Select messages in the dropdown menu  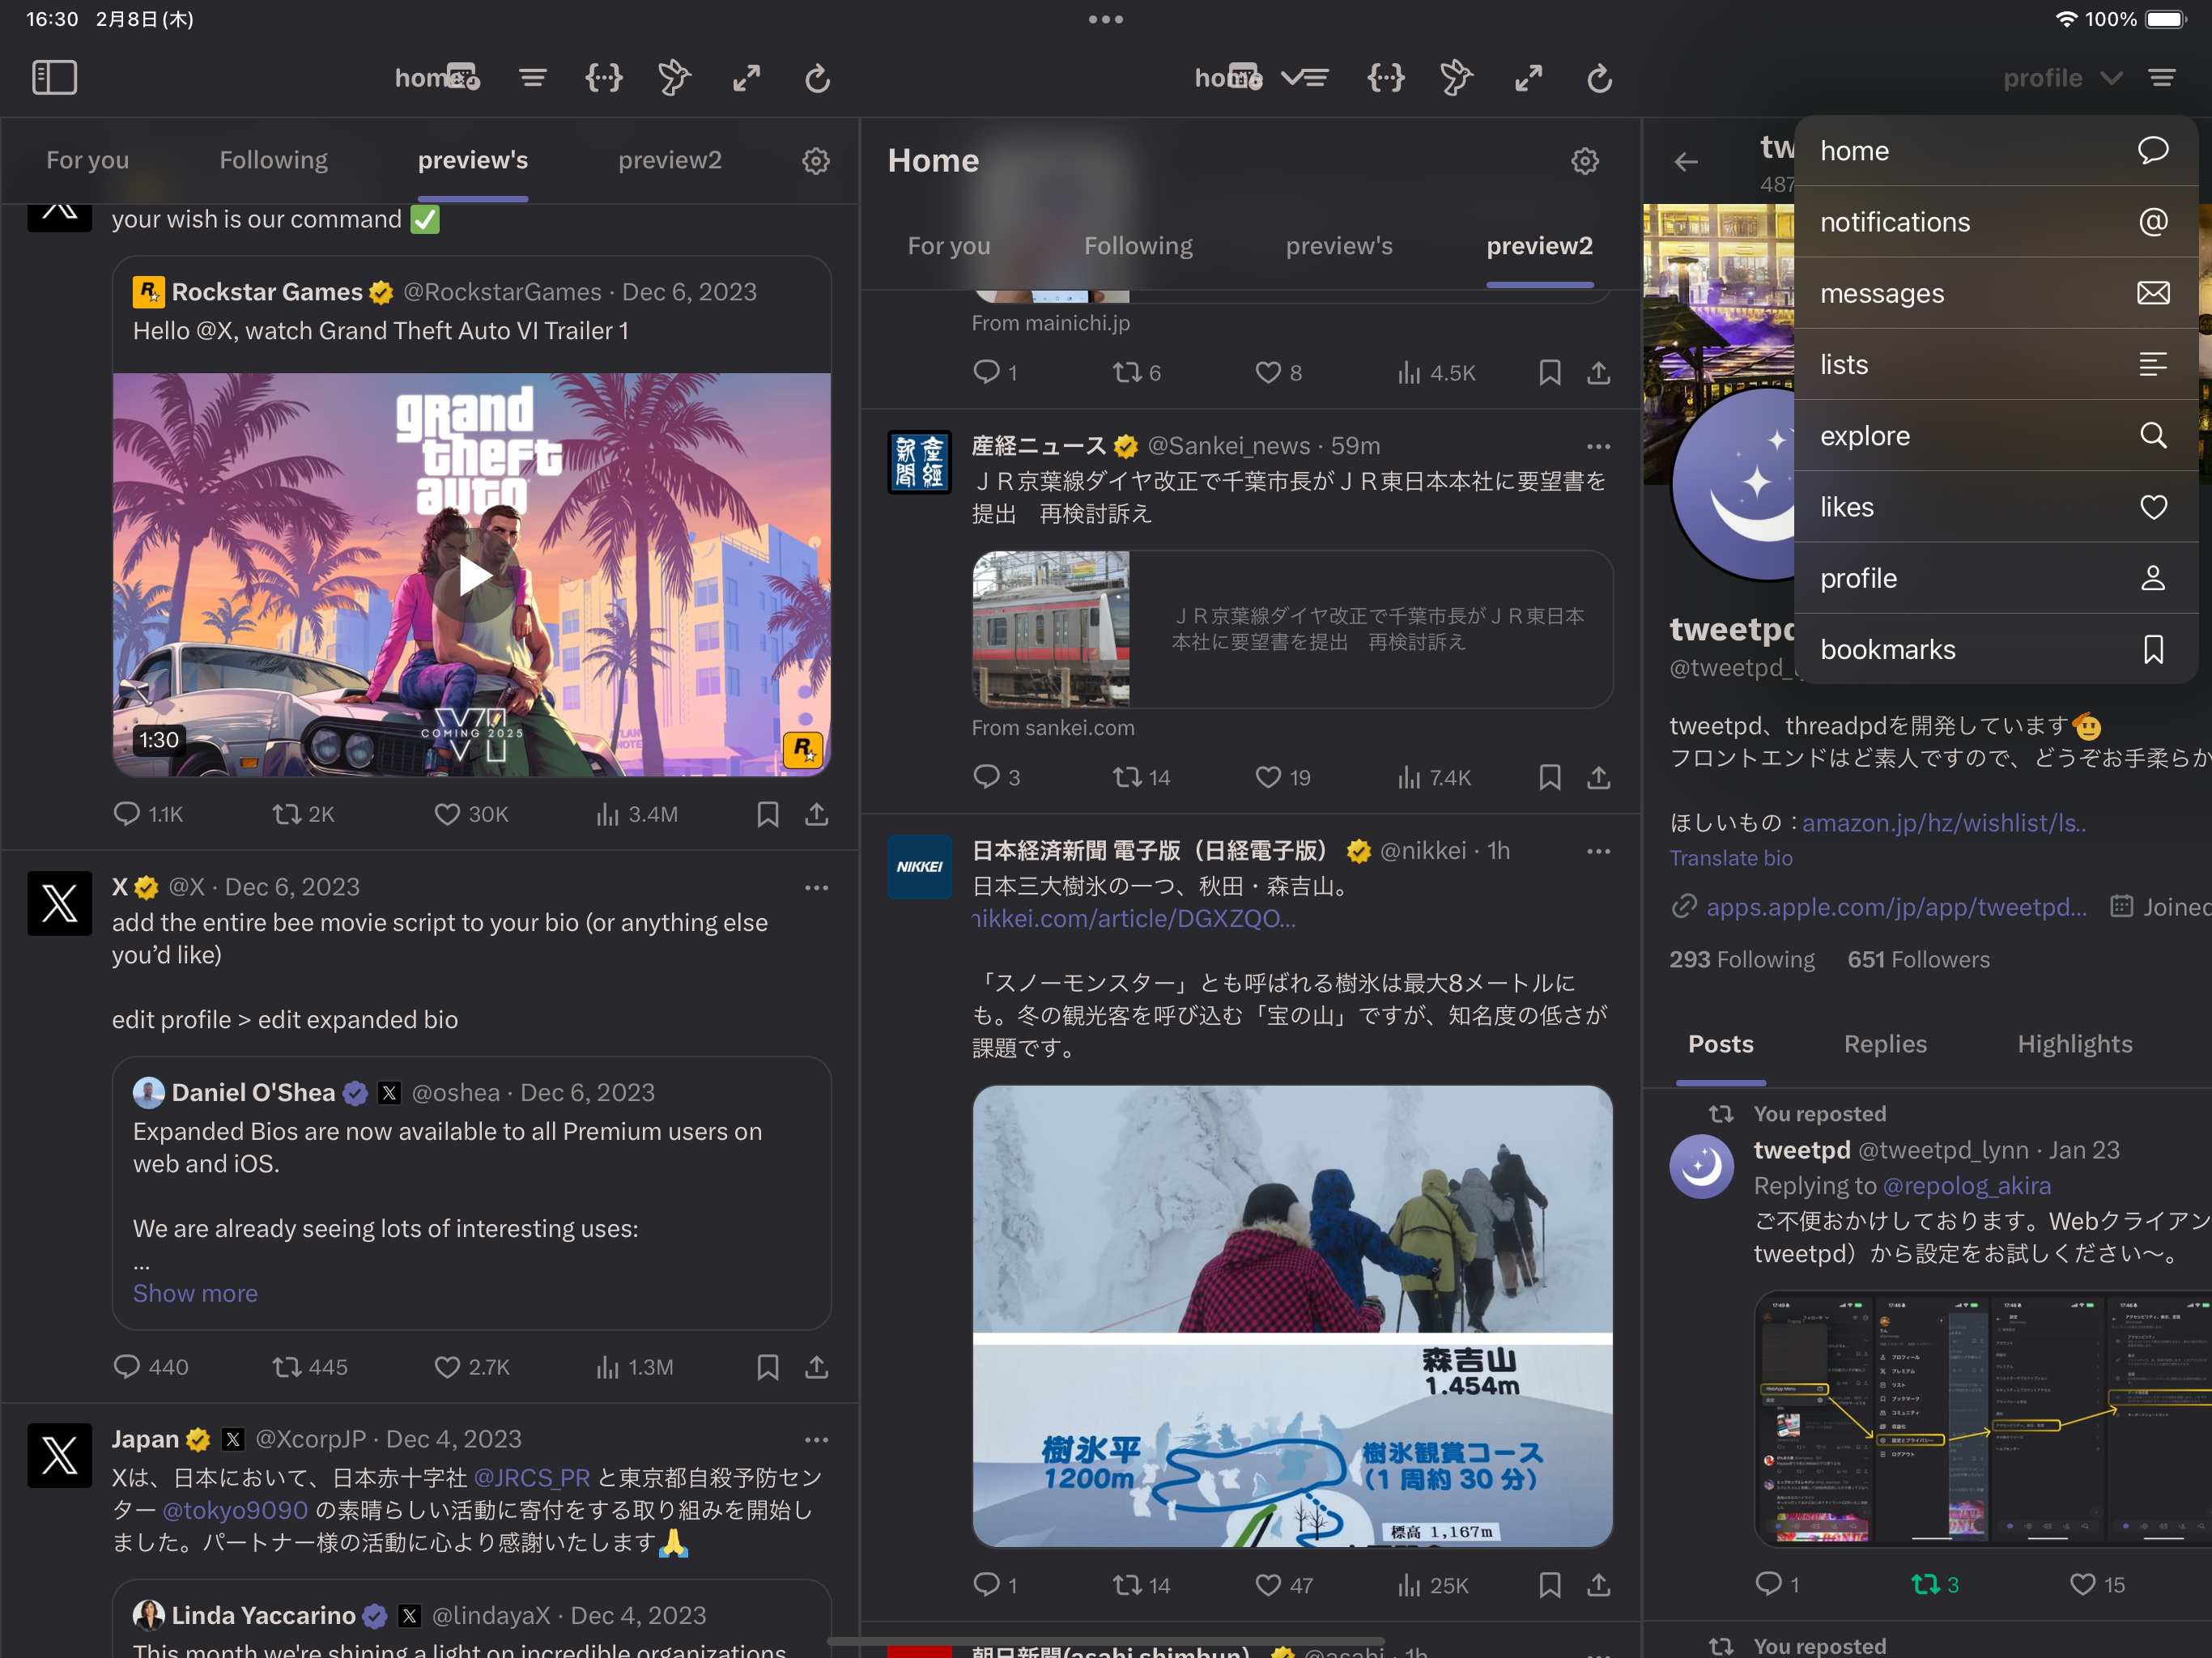(x=1995, y=293)
